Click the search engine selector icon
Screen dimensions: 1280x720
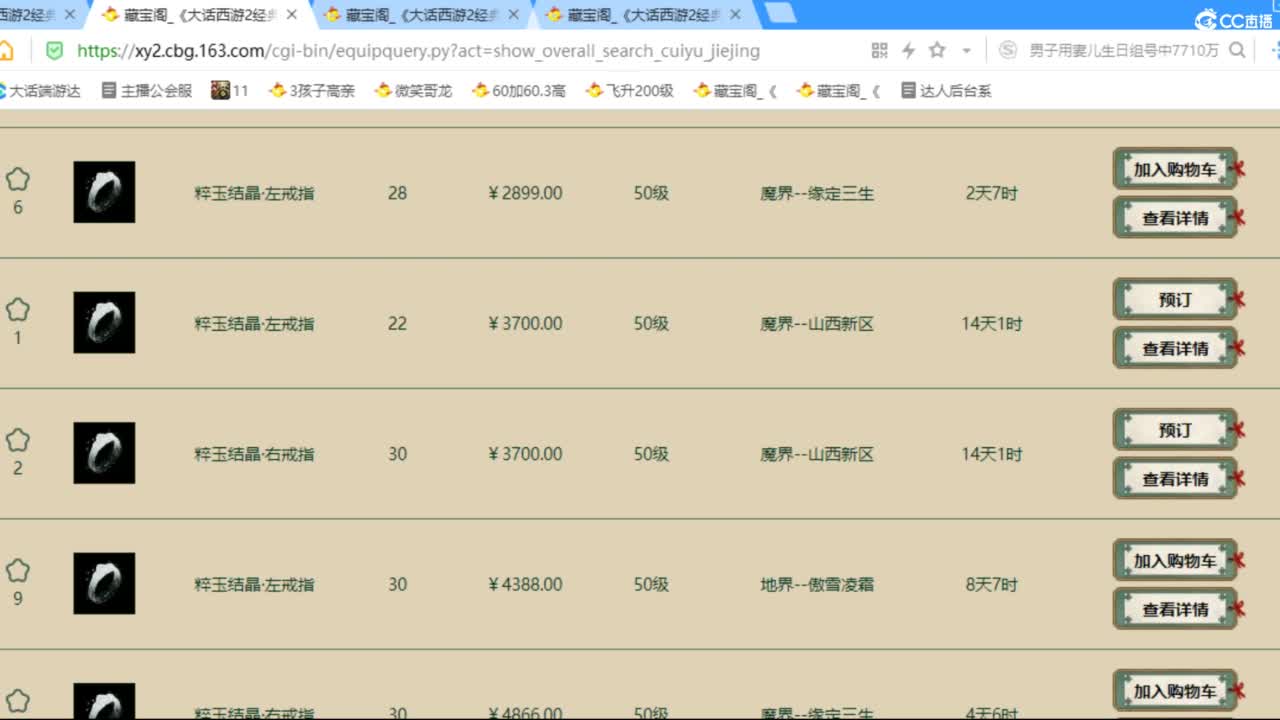coord(1008,50)
